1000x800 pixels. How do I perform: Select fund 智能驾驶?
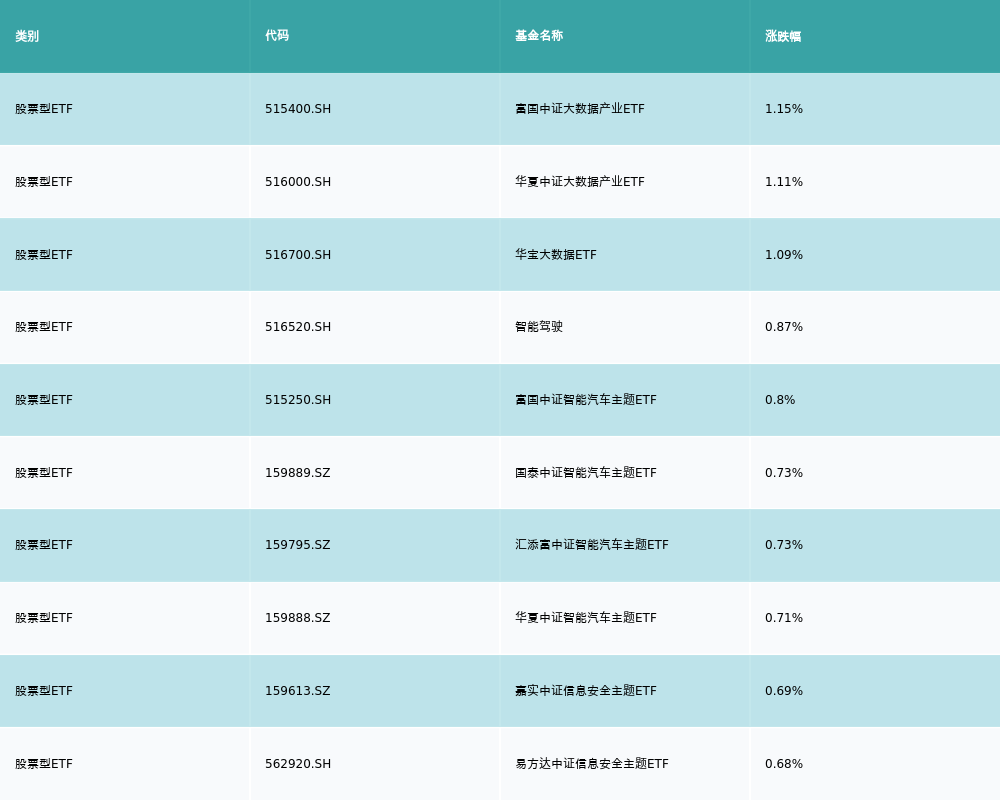click(x=539, y=327)
